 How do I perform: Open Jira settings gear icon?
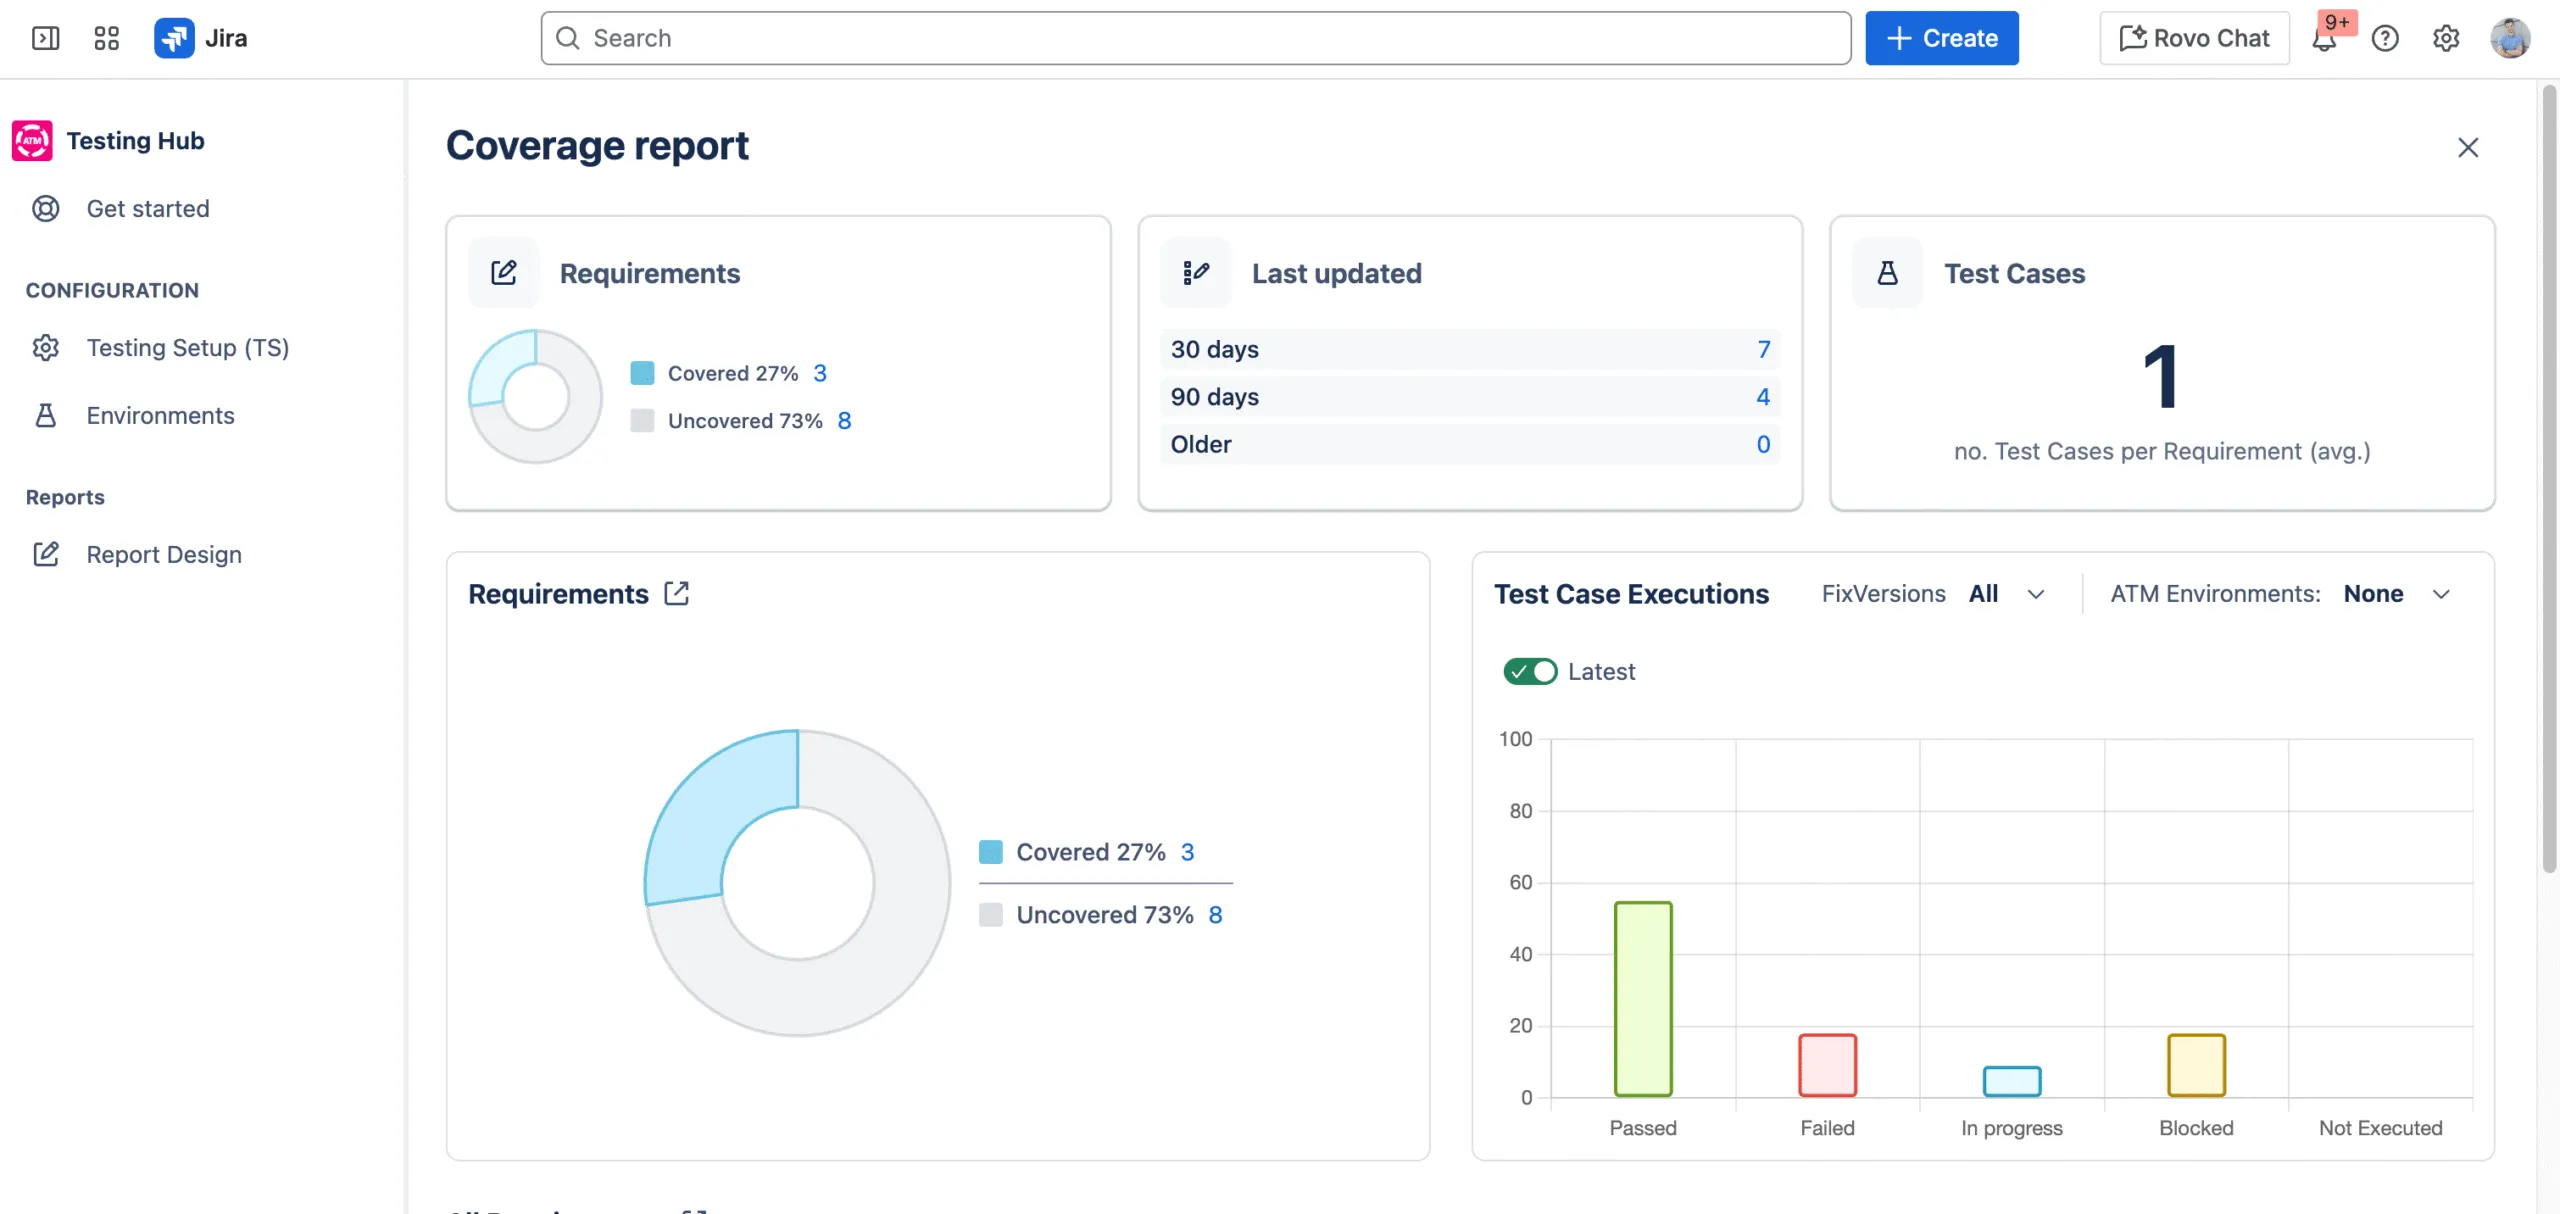coord(2447,38)
